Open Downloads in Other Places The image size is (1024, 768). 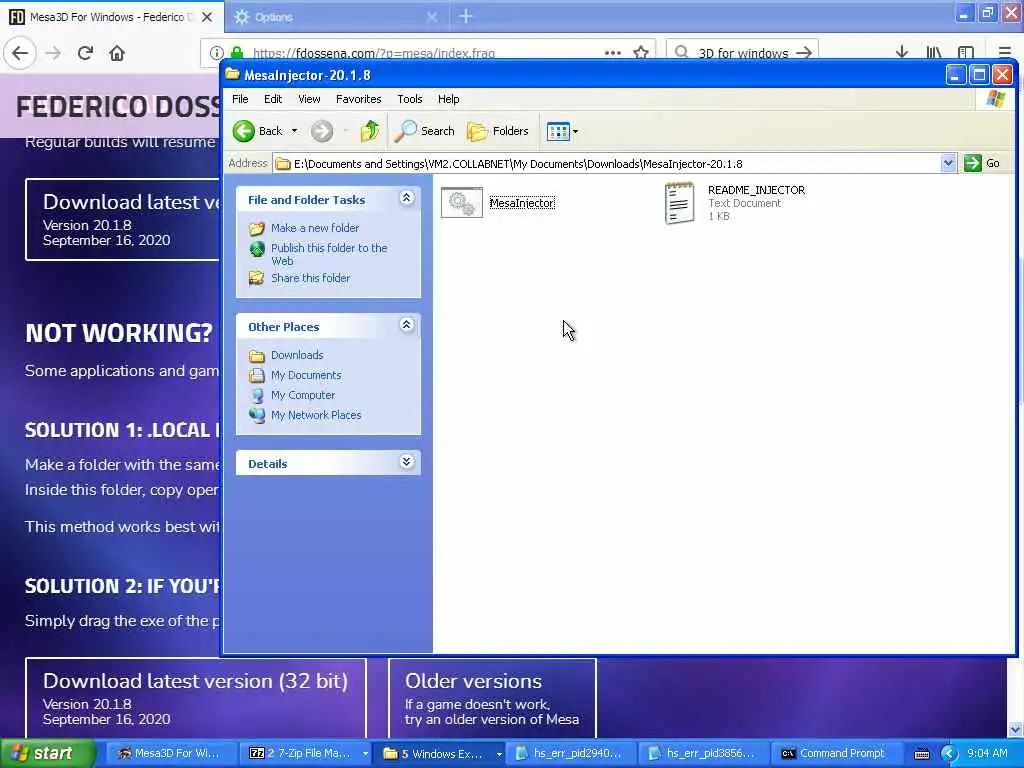297,355
